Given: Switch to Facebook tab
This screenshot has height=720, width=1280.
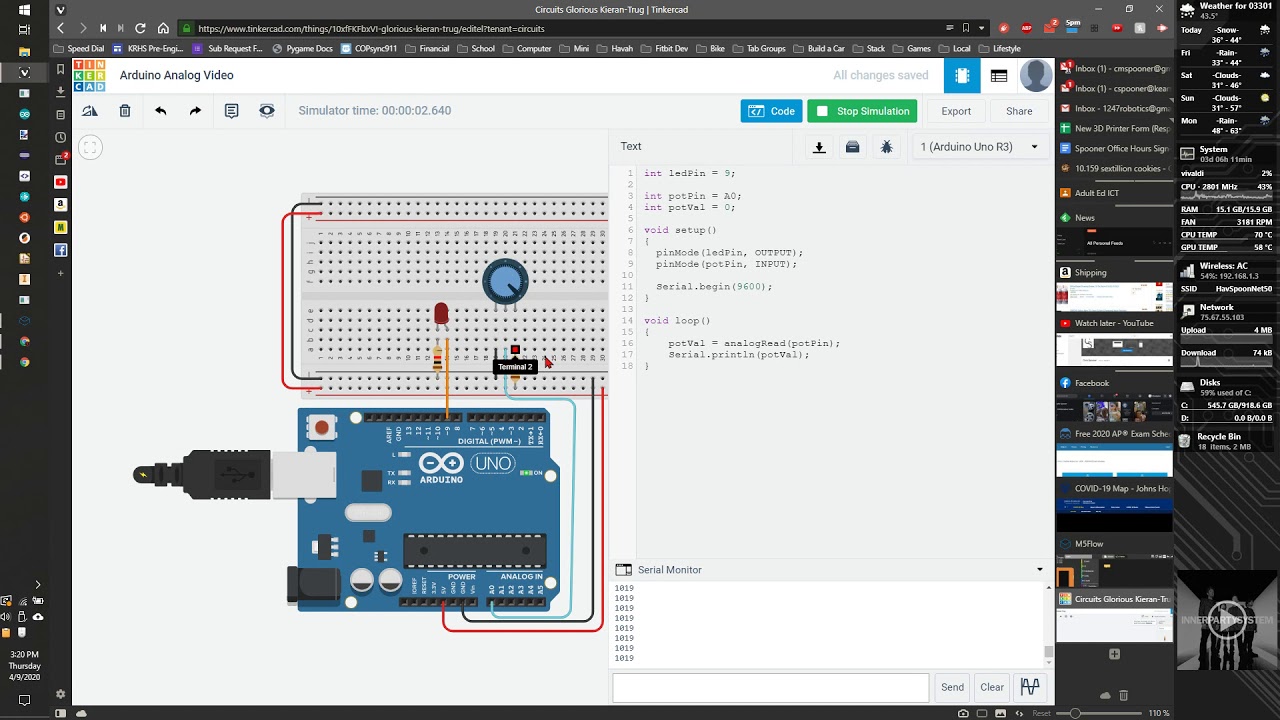Looking at the screenshot, I should tap(1114, 383).
